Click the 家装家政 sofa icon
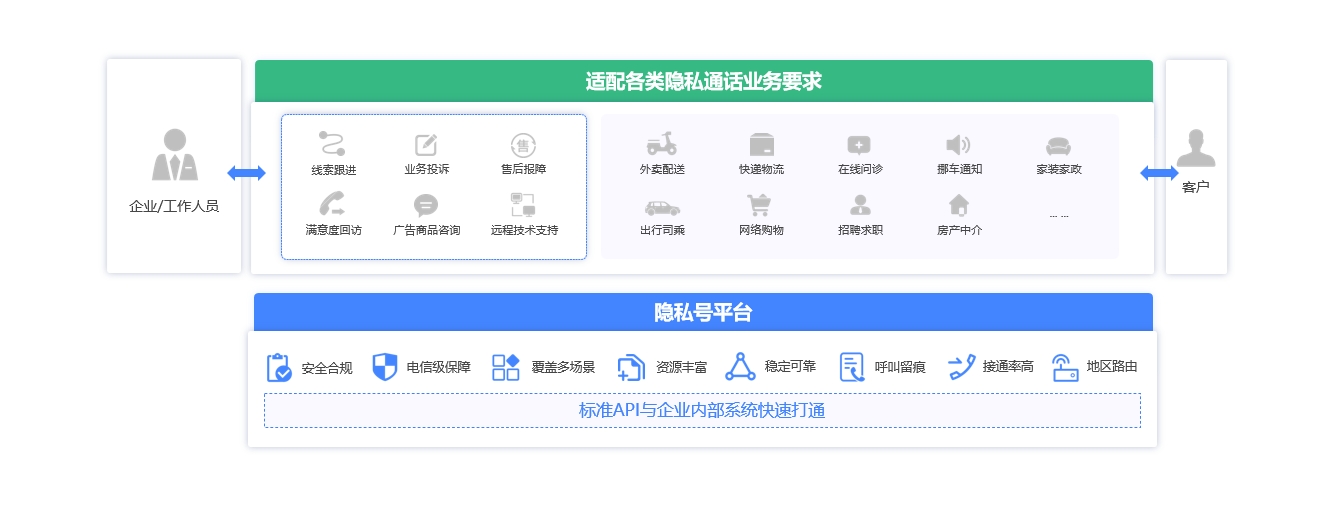The width and height of the screenshot is (1332, 529). pos(1058,145)
